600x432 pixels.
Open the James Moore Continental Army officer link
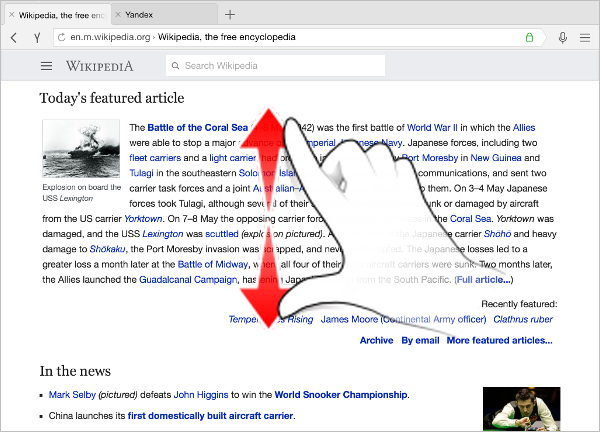(403, 319)
